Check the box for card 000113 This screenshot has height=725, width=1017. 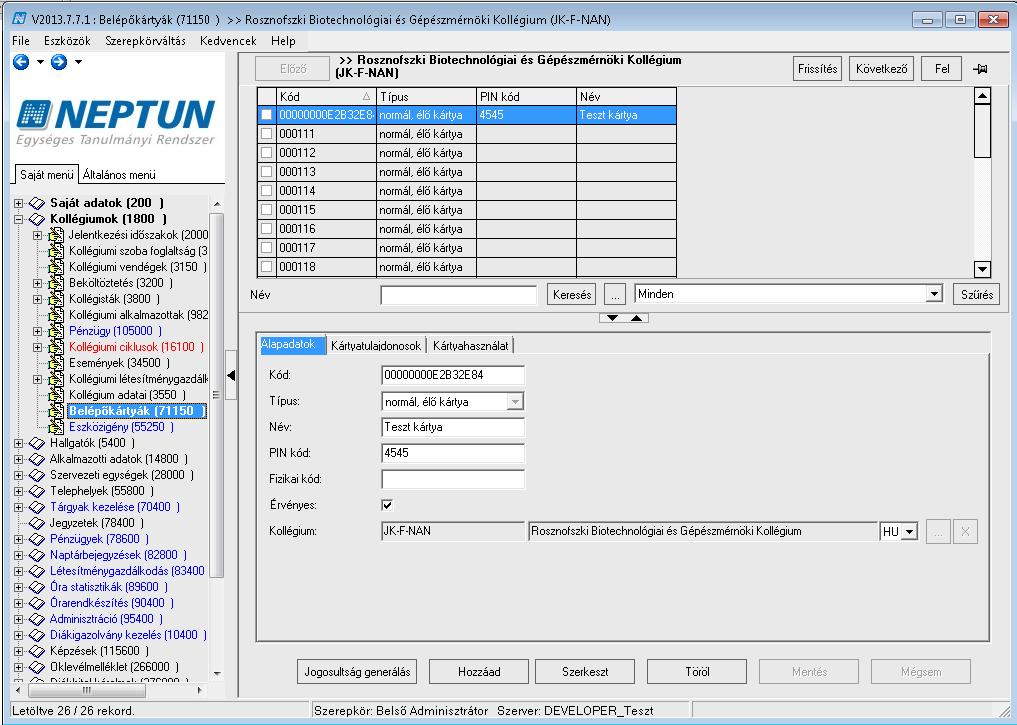coord(267,172)
